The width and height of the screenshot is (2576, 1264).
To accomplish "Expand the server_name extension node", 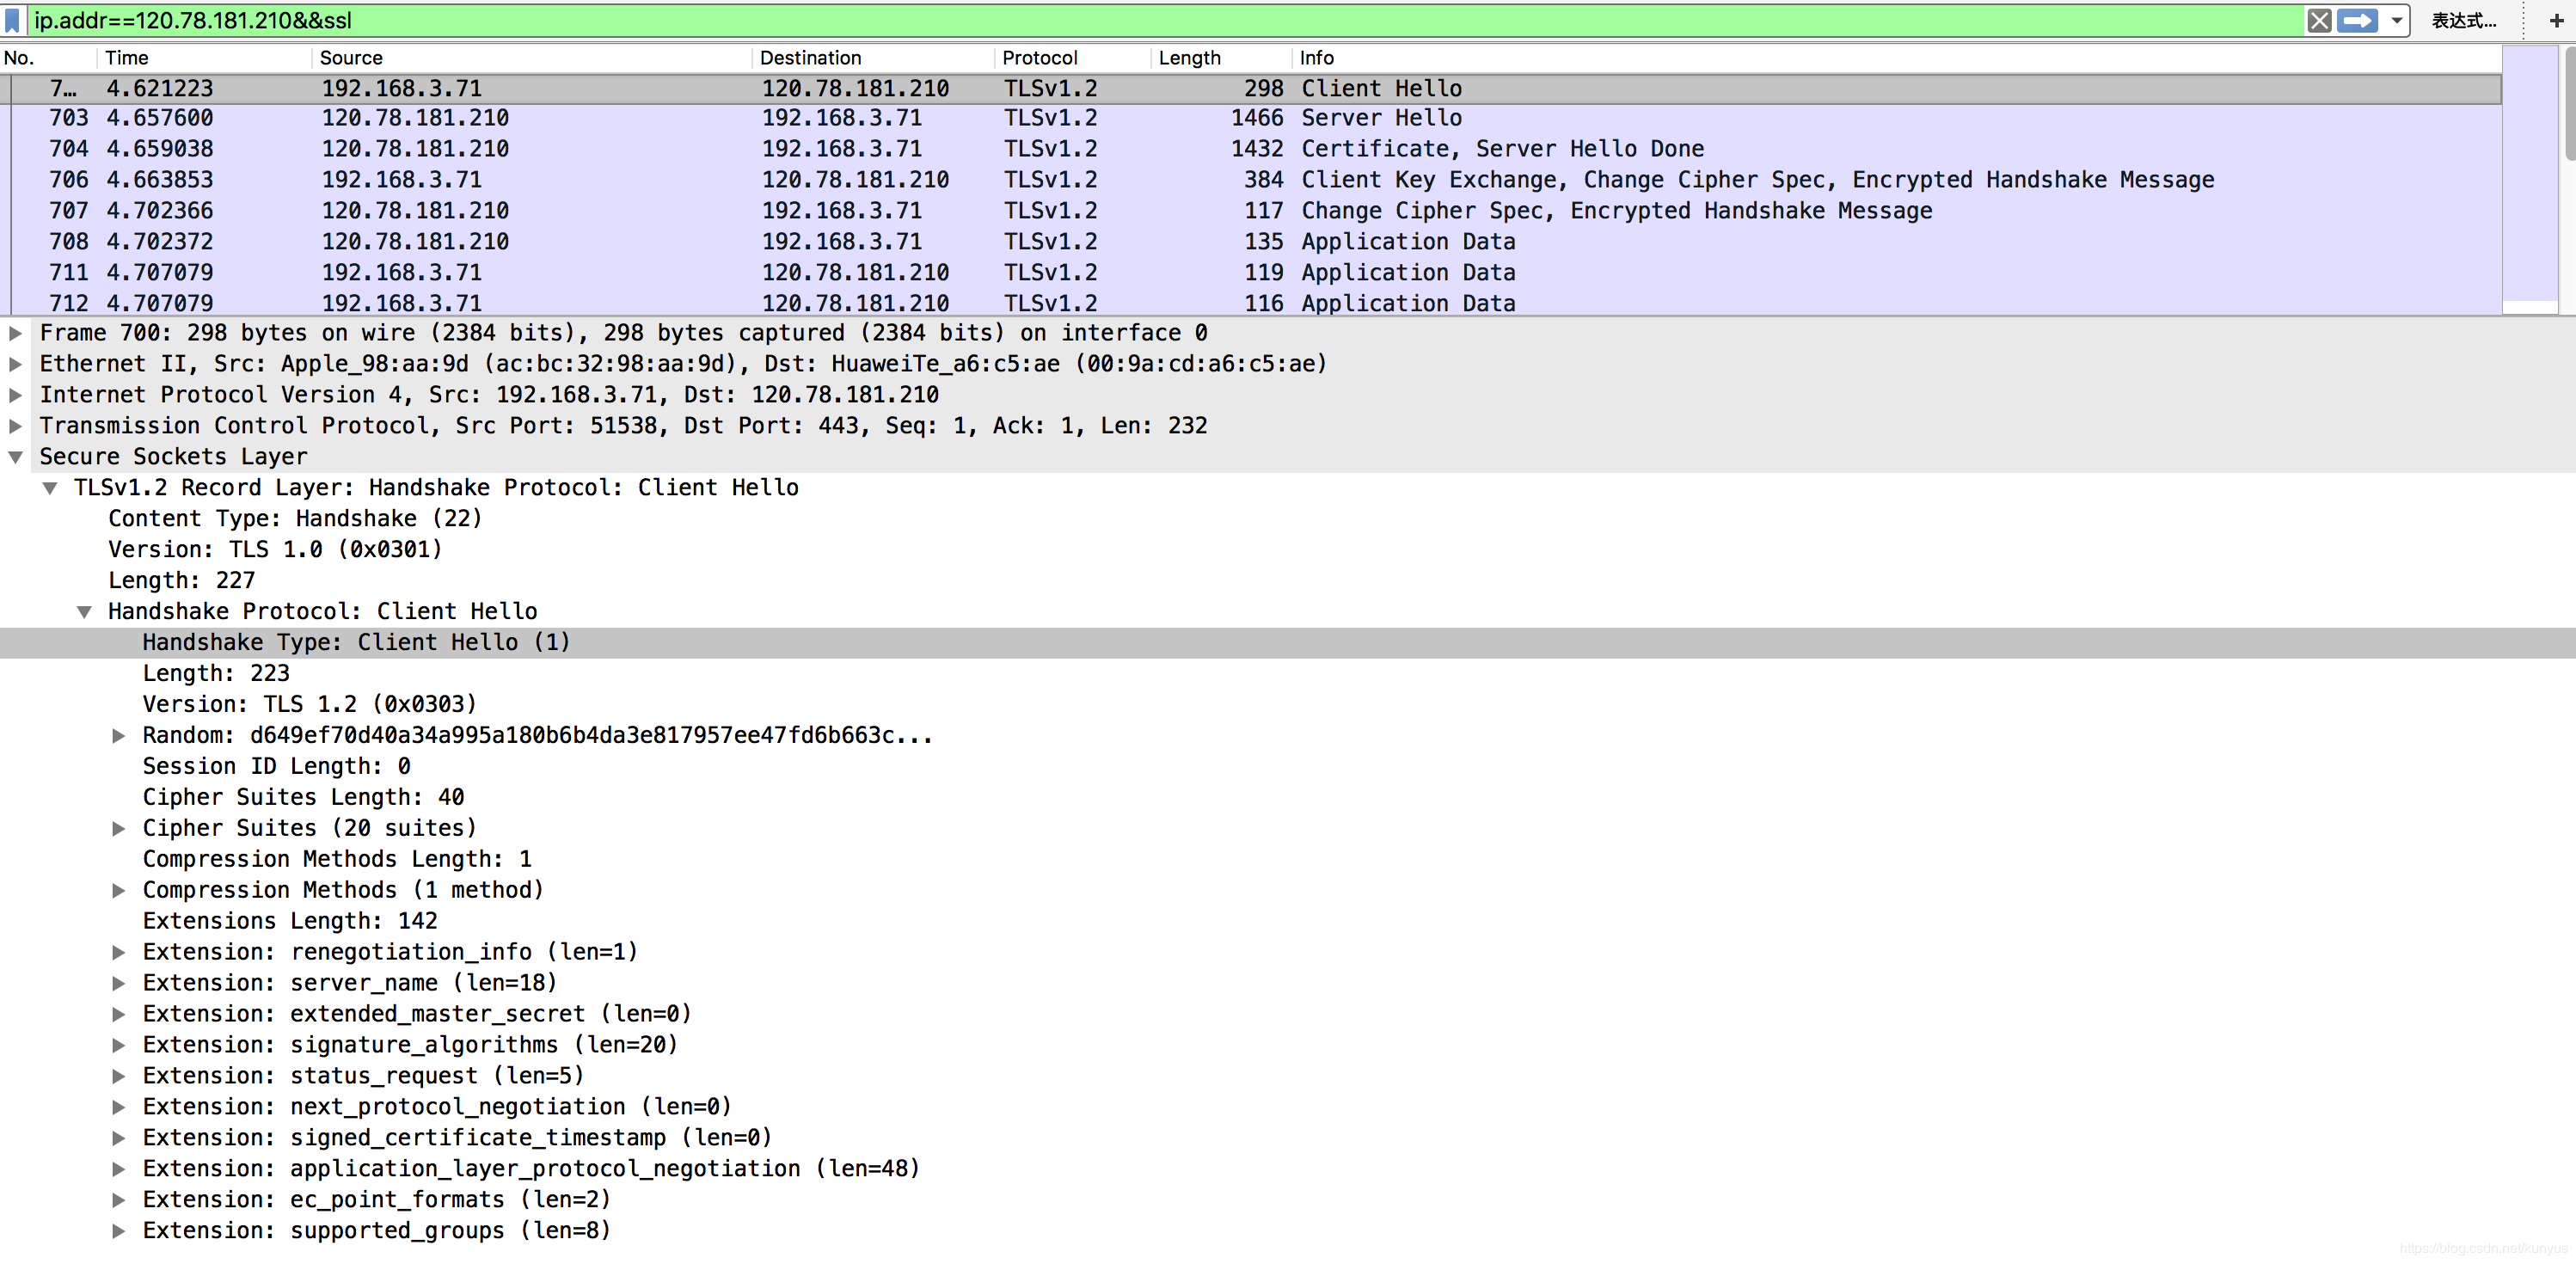I will pos(119,983).
